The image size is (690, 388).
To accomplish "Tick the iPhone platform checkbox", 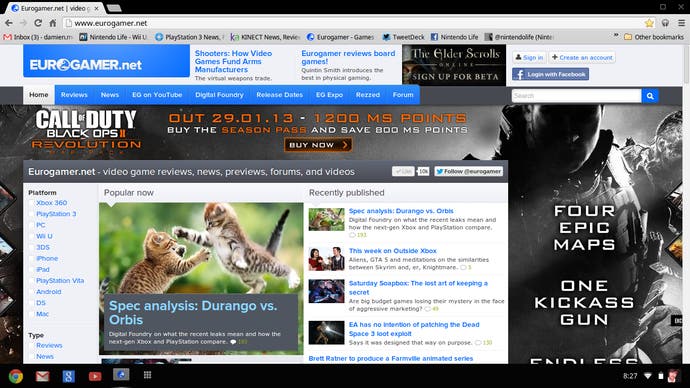I will pyautogui.click(x=31, y=258).
